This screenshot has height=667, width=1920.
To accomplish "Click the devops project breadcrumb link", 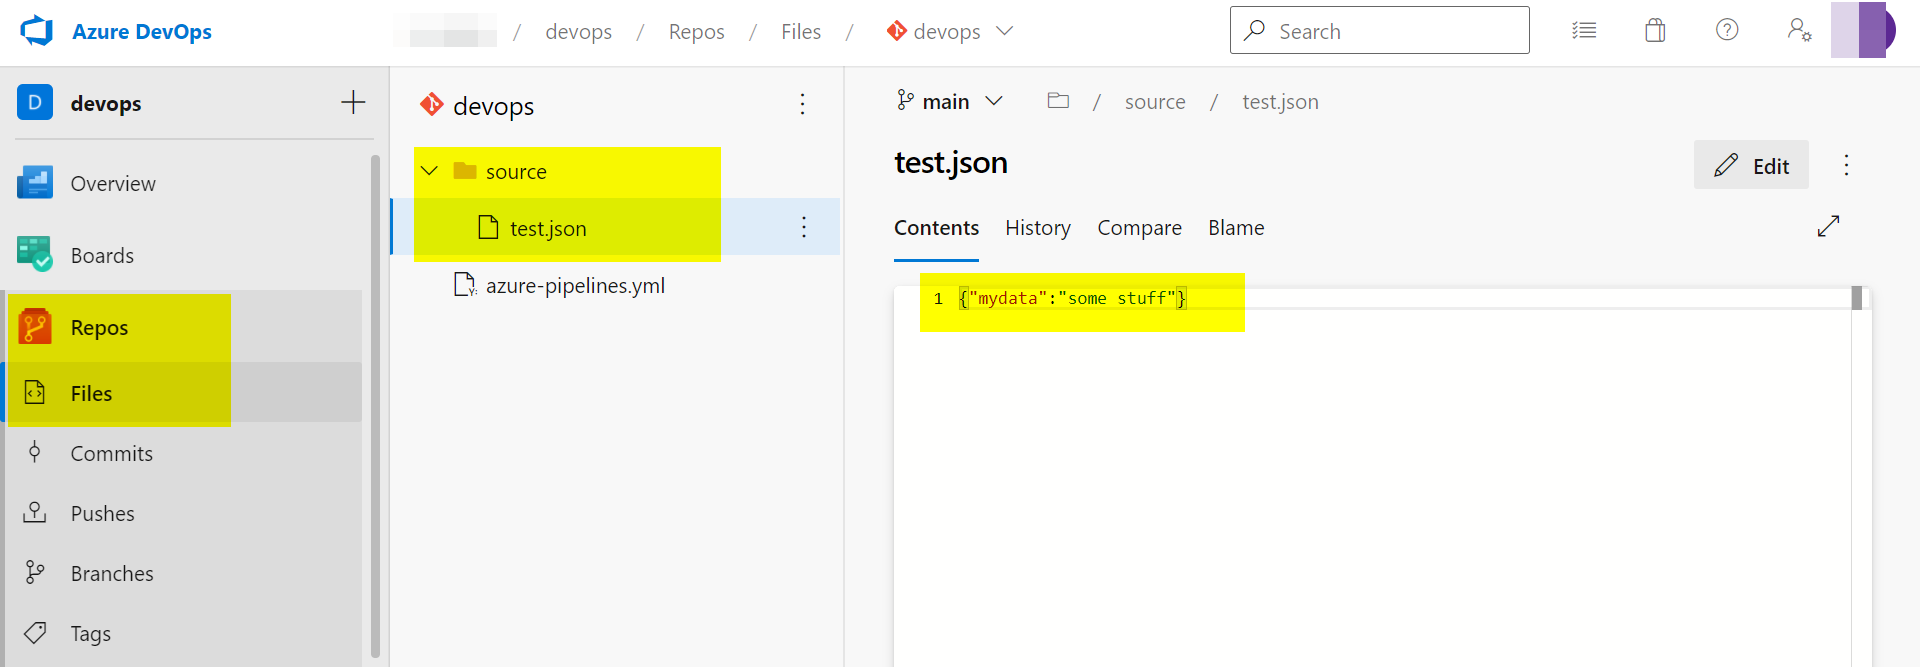I will [x=578, y=32].
